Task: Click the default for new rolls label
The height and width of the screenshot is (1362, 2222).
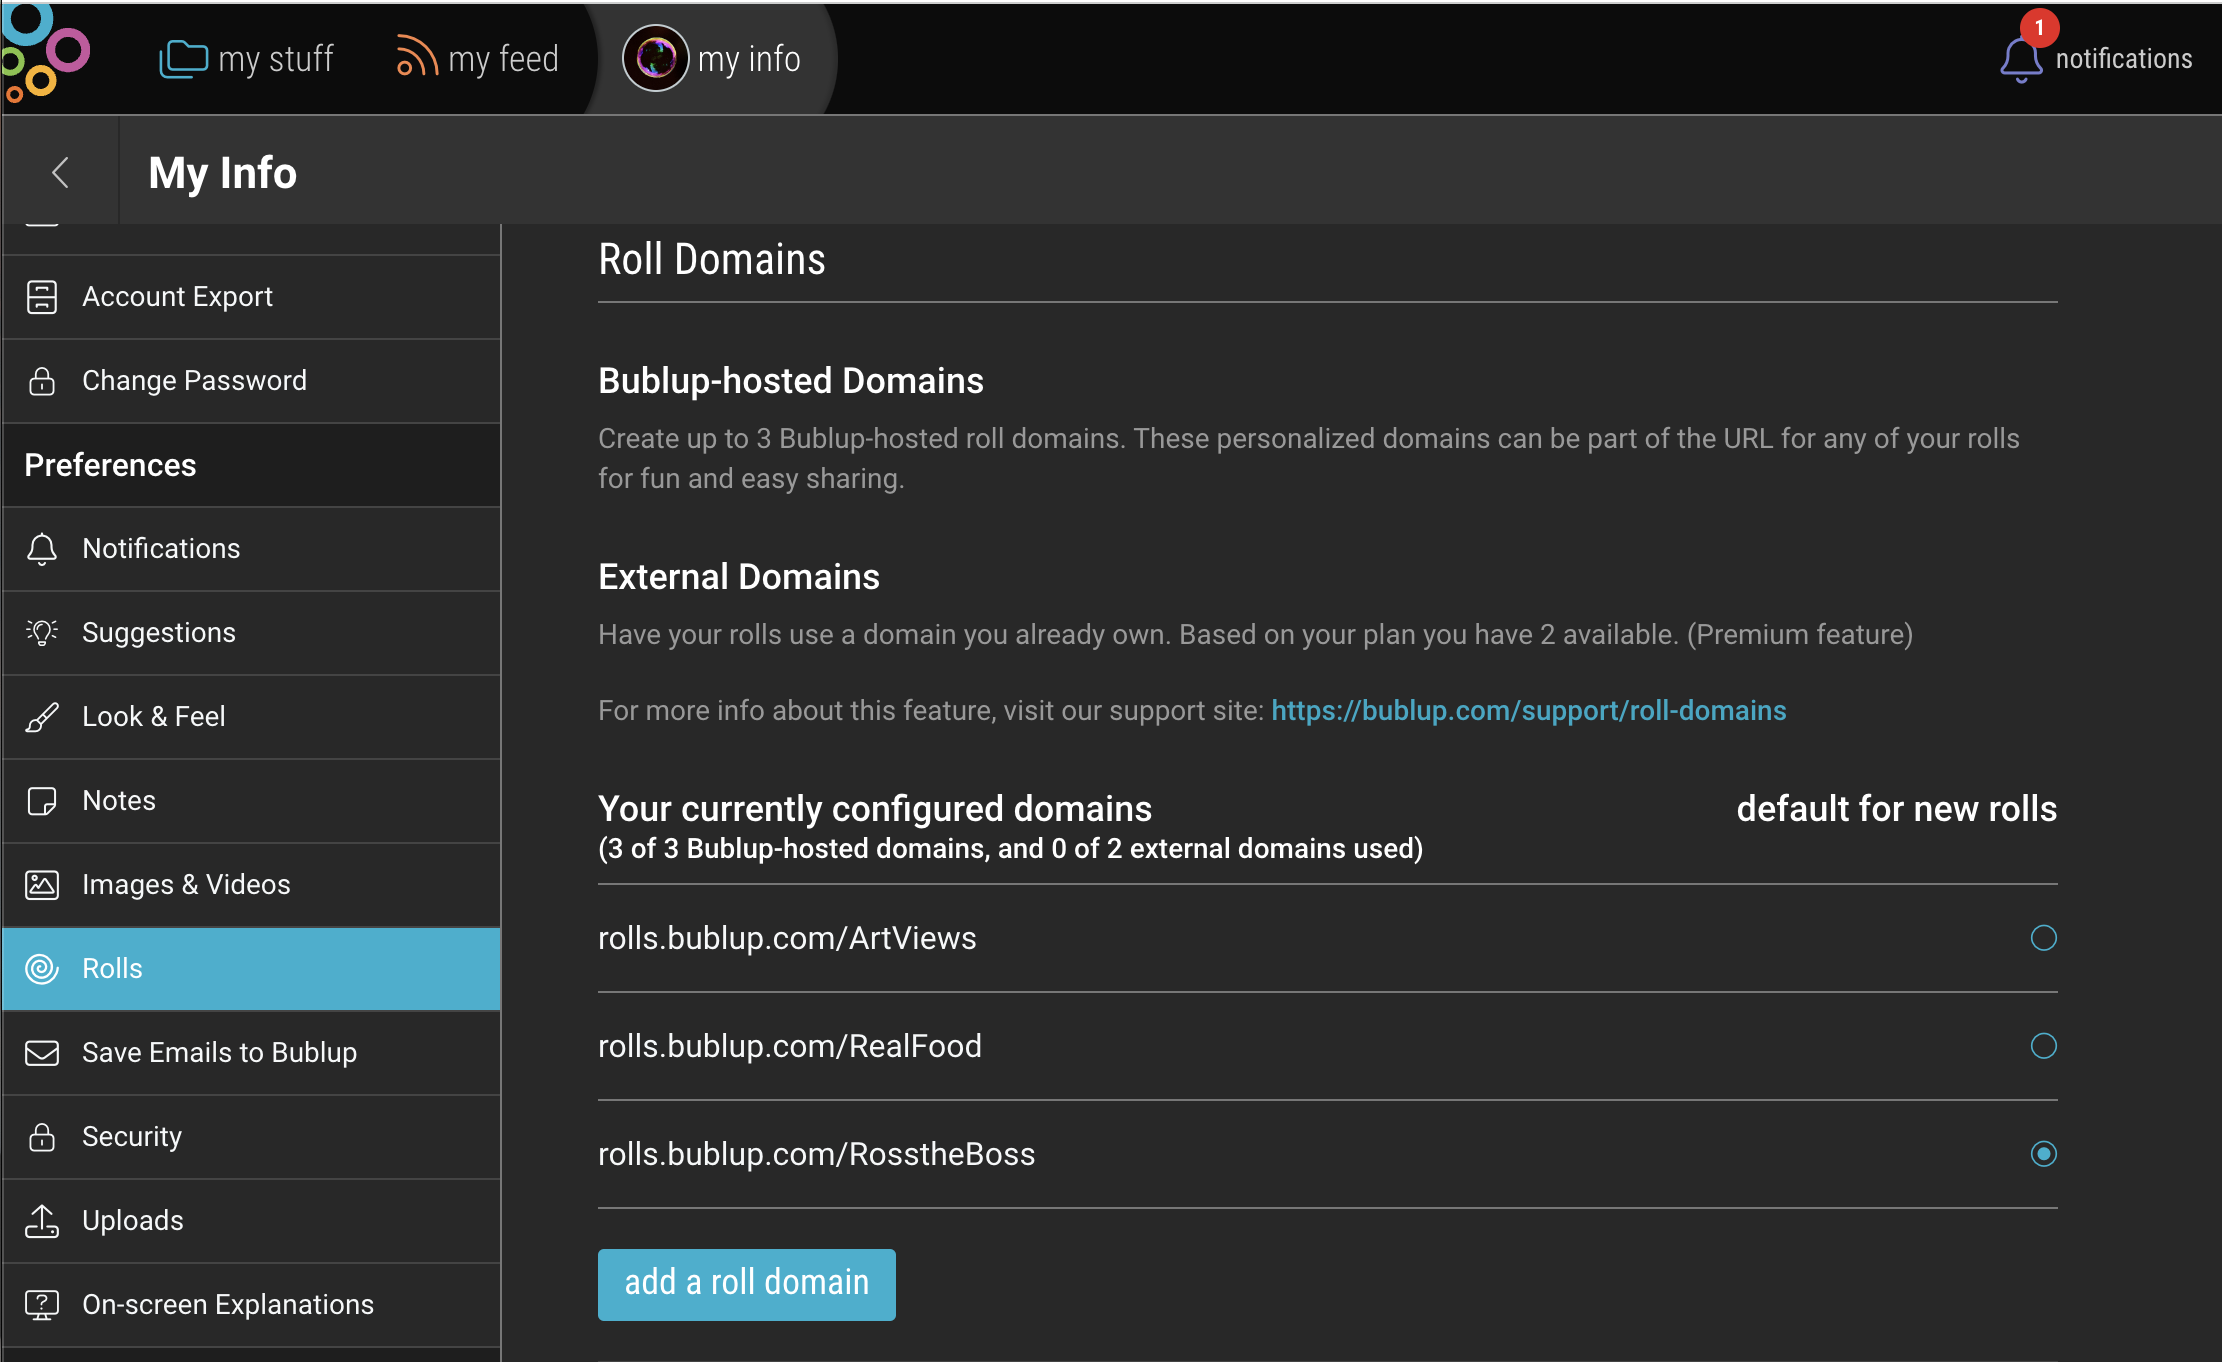Action: (1897, 809)
